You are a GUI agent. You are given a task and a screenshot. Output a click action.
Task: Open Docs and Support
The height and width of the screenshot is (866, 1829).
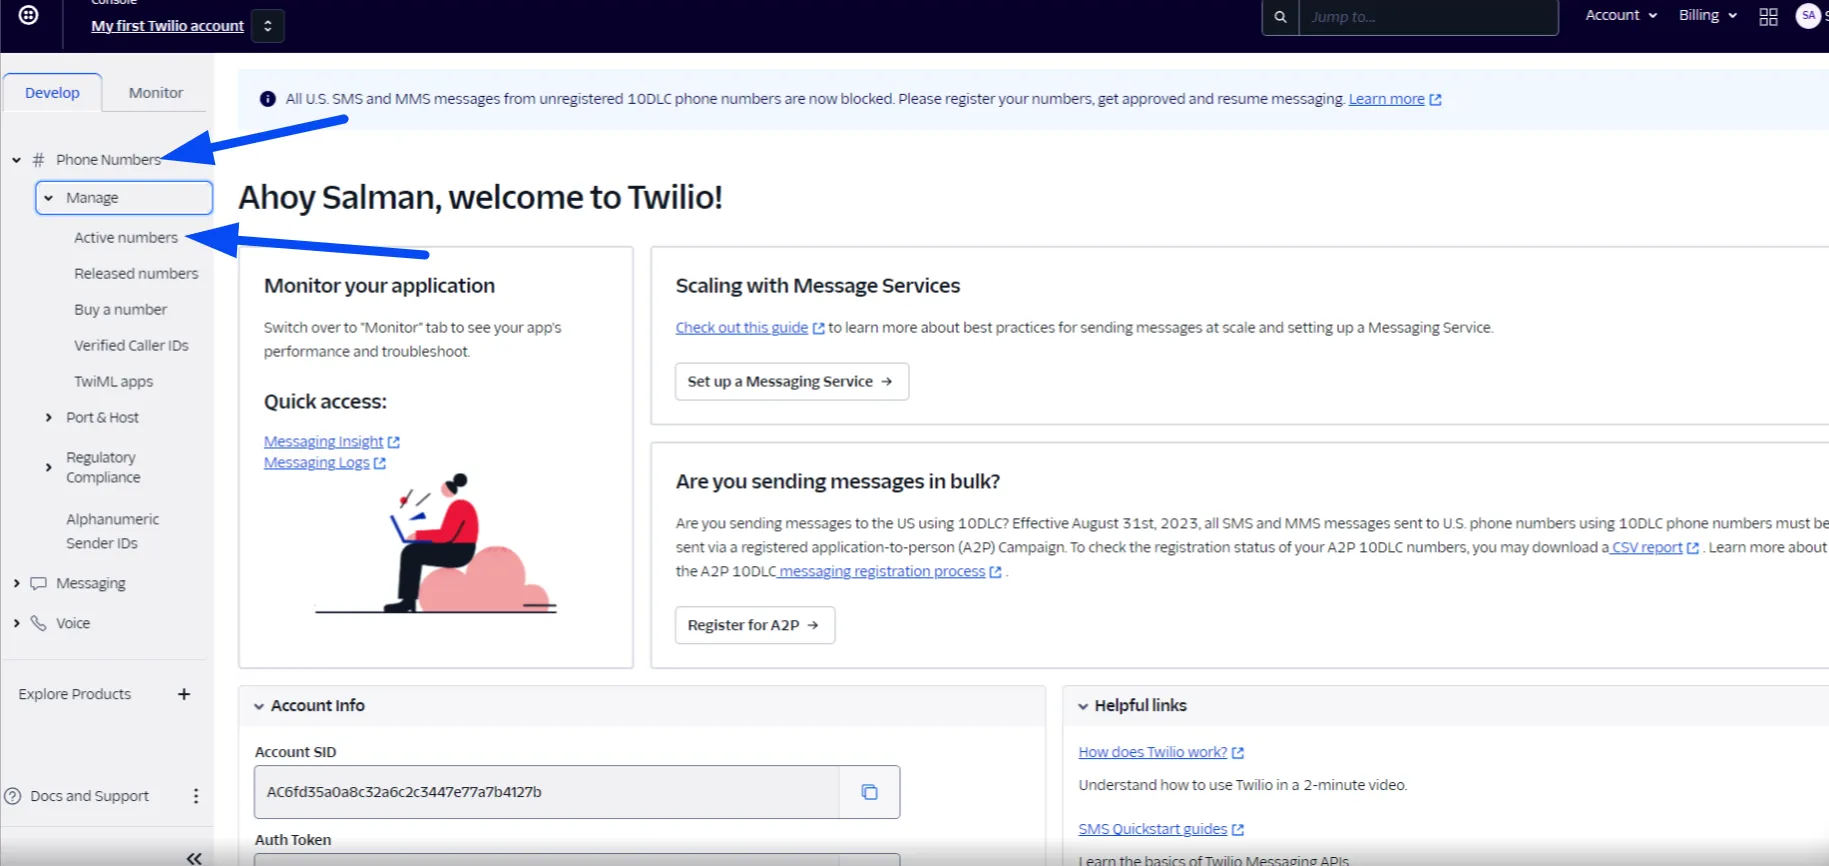pos(89,796)
